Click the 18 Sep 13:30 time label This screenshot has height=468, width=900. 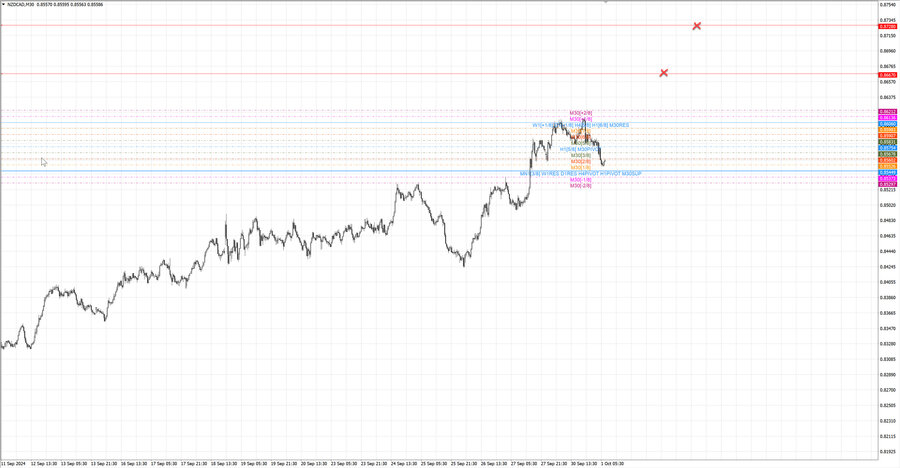224,463
